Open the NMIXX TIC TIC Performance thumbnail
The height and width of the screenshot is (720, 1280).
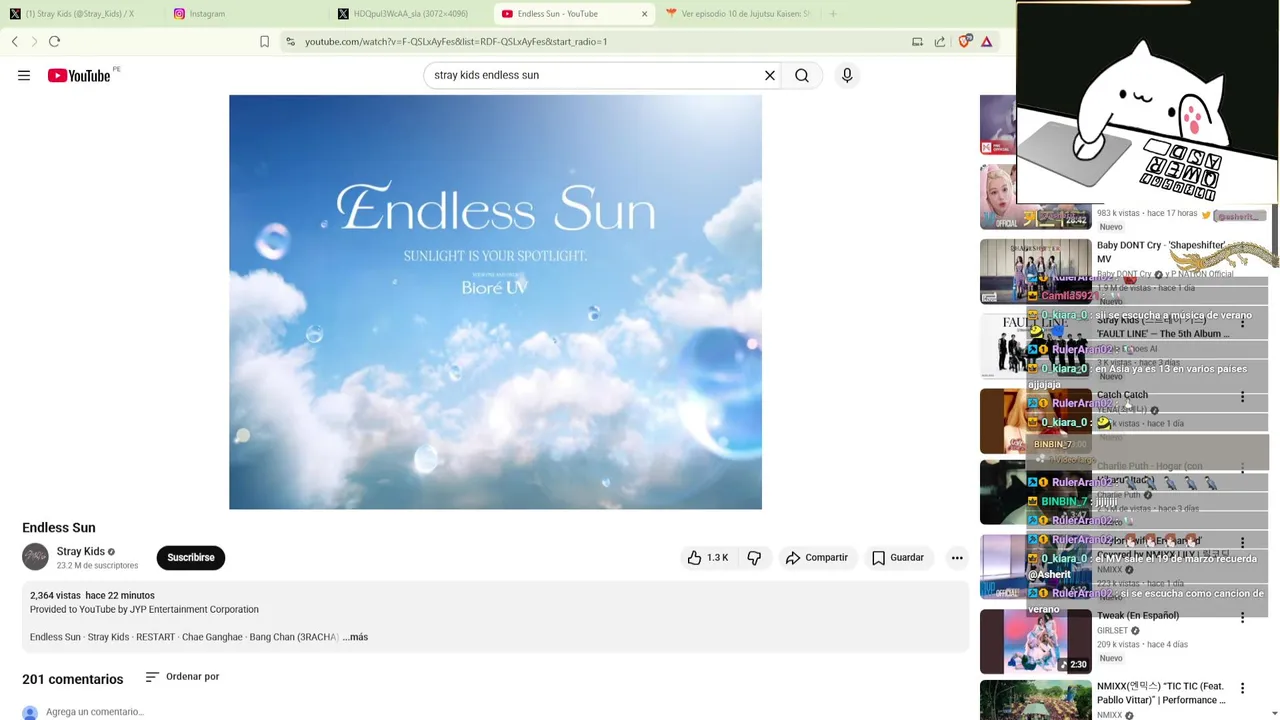click(x=1035, y=700)
